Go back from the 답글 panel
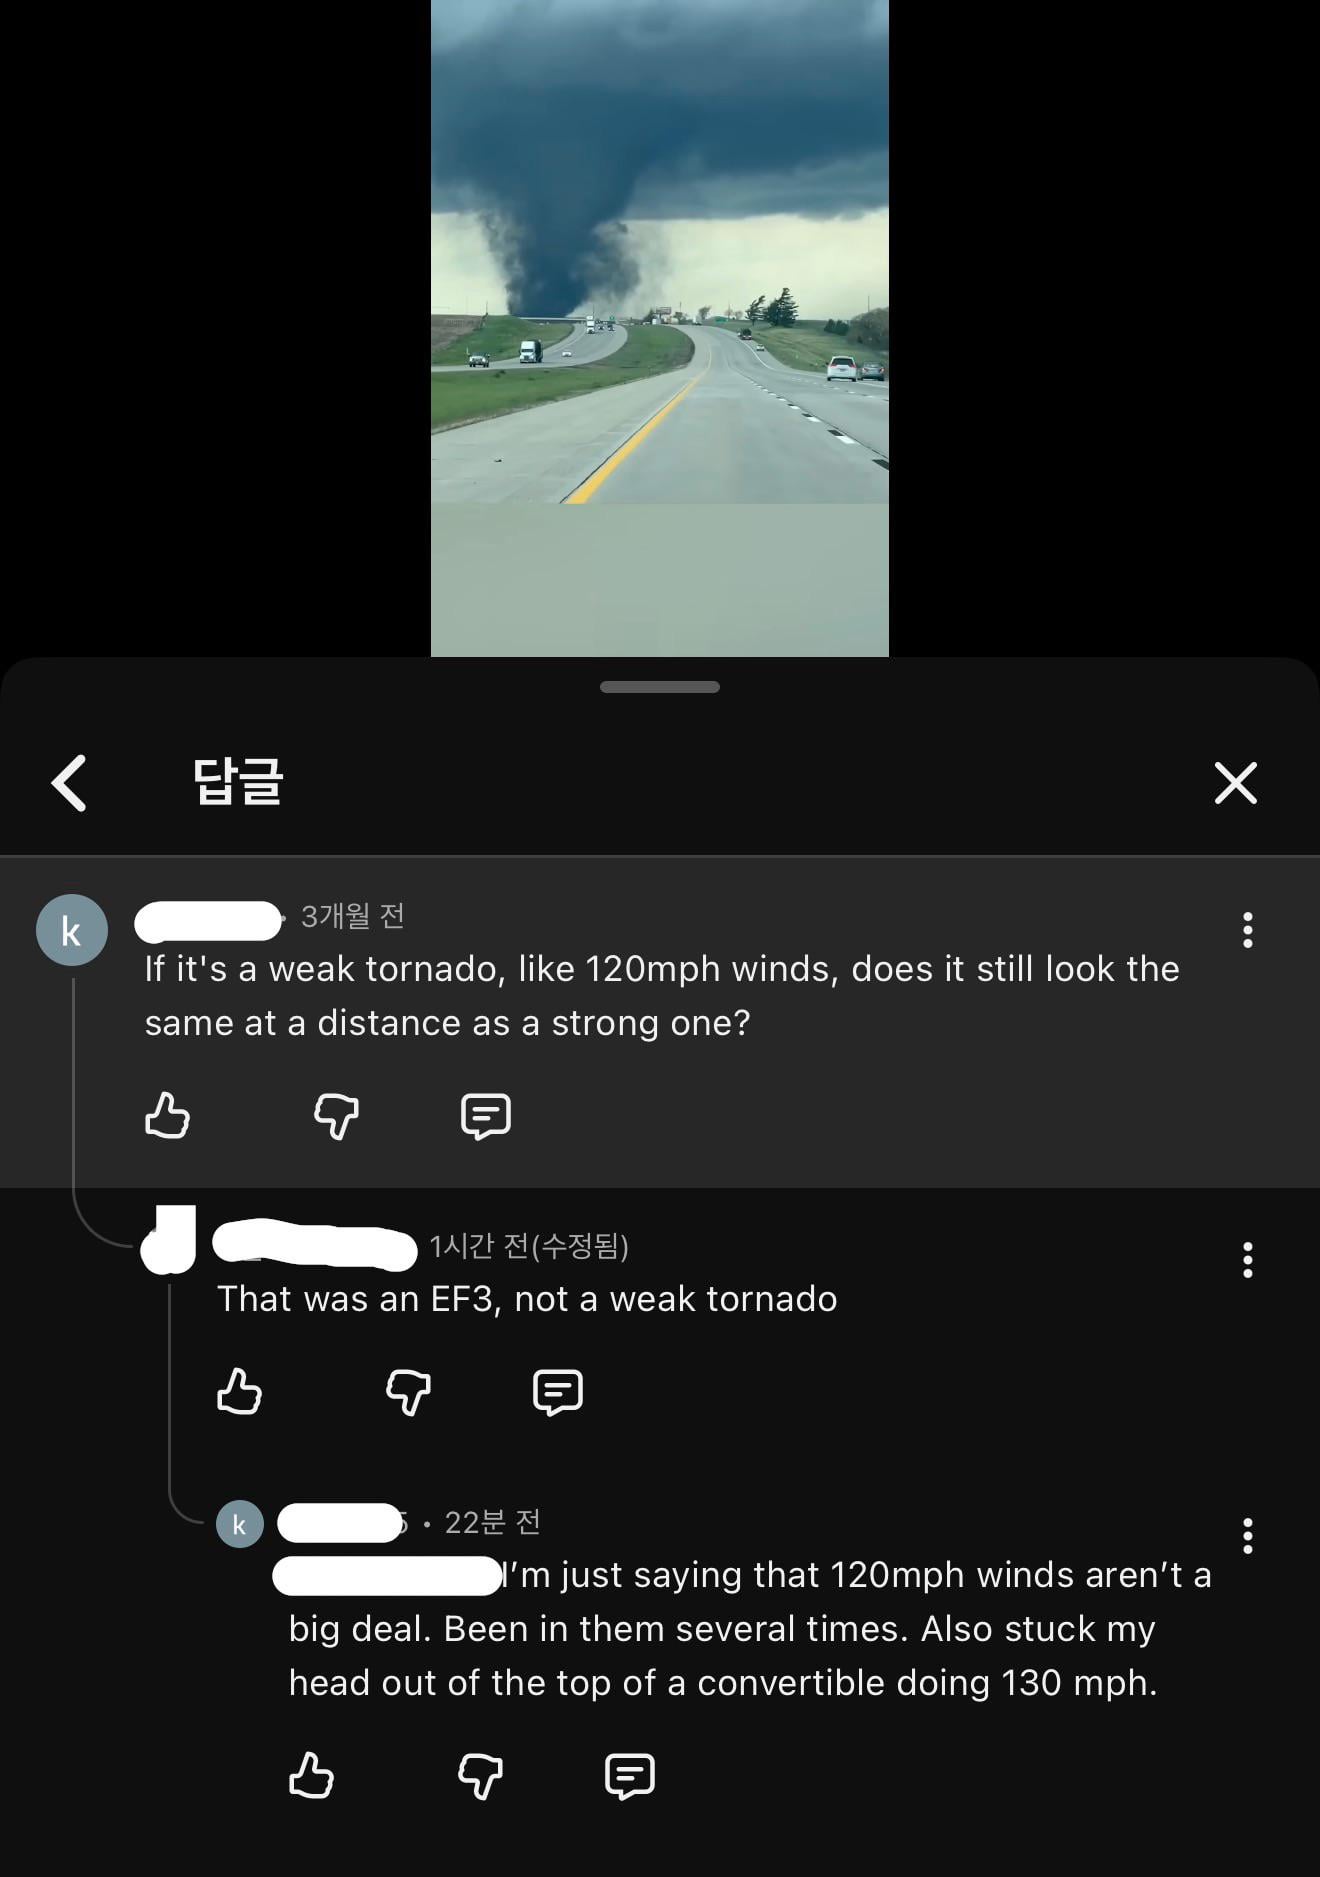The width and height of the screenshot is (1320, 1877). coord(69,782)
